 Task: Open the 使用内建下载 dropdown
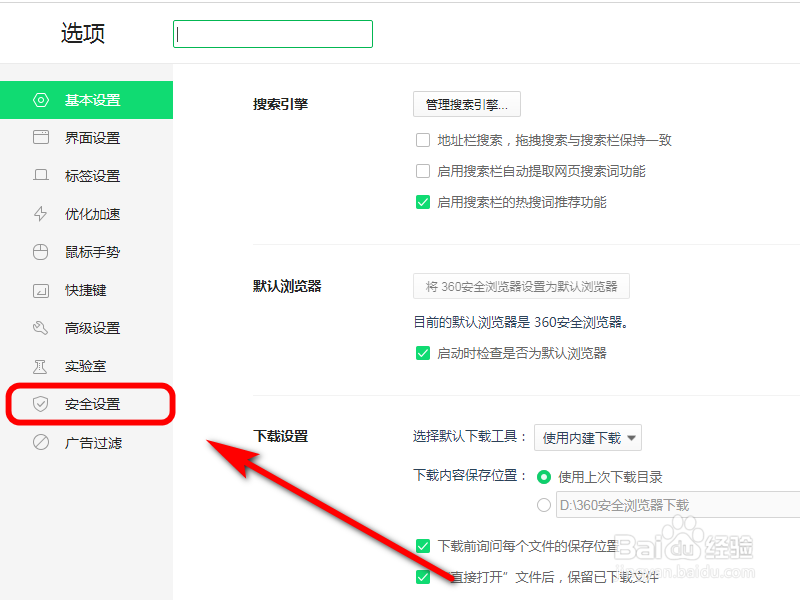point(588,438)
